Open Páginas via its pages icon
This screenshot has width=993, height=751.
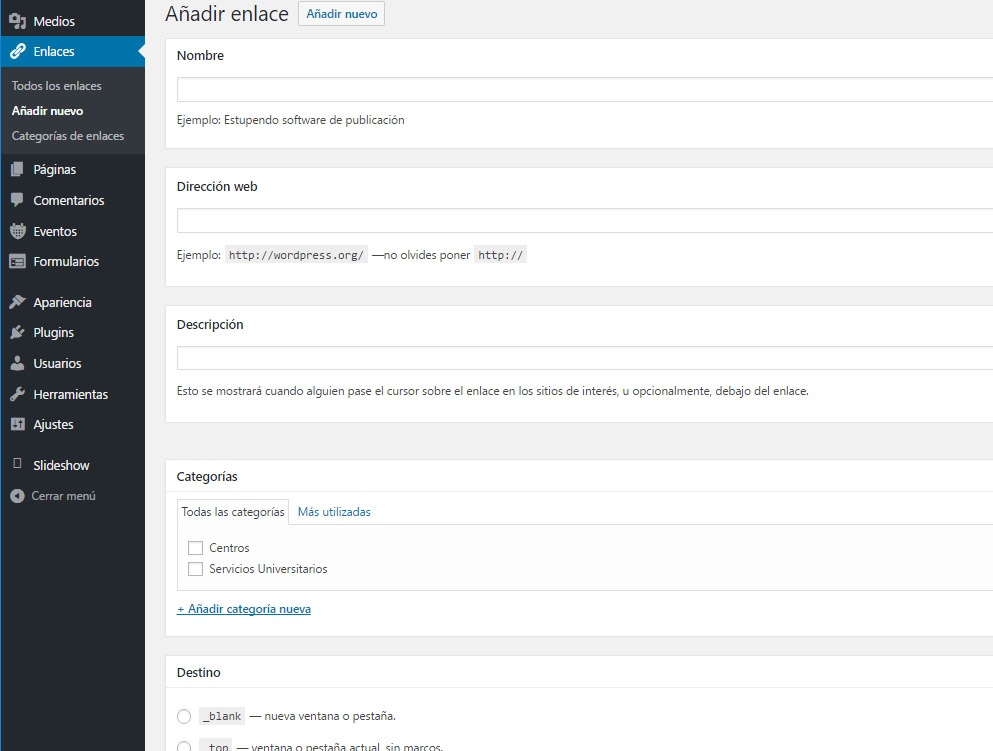click(x=17, y=170)
